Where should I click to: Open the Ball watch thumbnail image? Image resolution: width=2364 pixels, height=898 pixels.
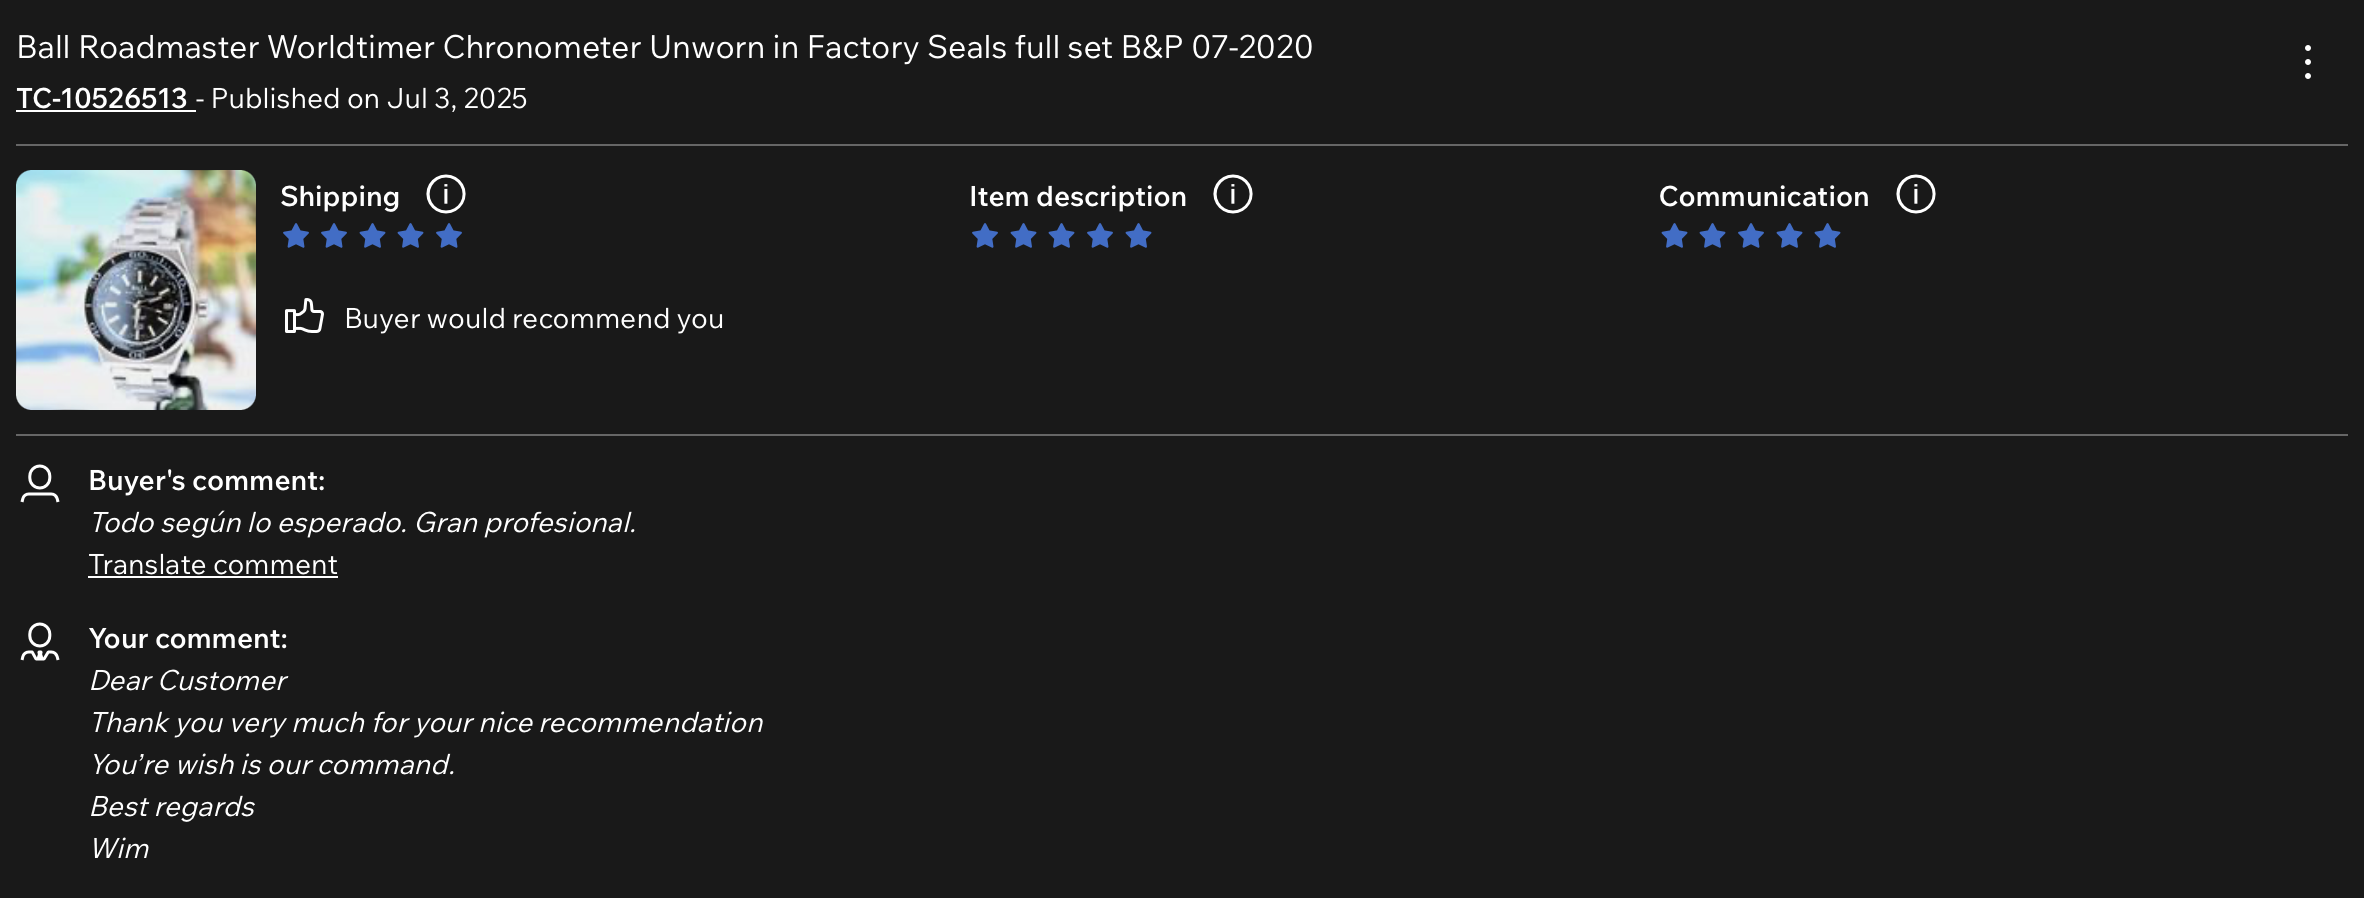136,290
